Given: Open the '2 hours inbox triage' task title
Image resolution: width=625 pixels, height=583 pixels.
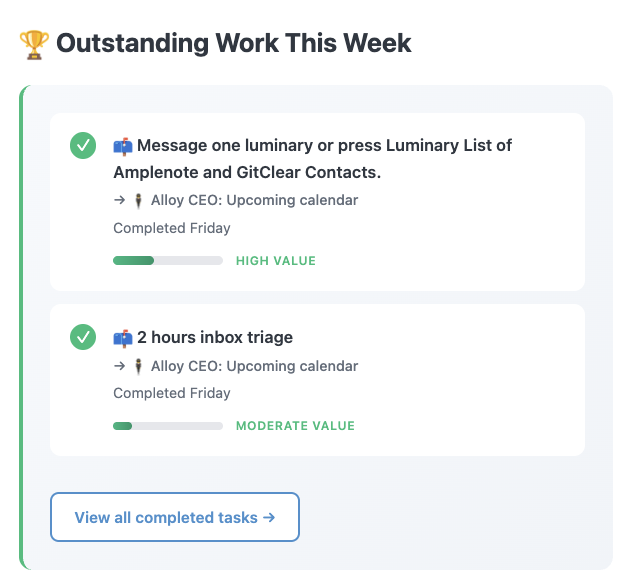Looking at the screenshot, I should tap(222, 337).
